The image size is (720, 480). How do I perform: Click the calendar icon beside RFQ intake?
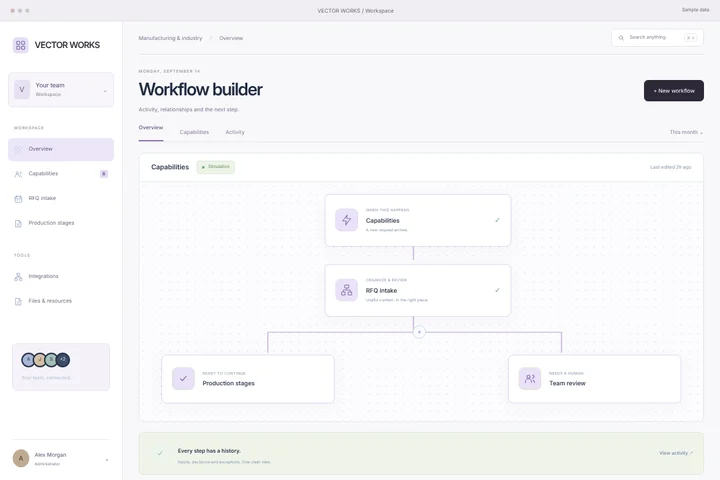coord(18,199)
